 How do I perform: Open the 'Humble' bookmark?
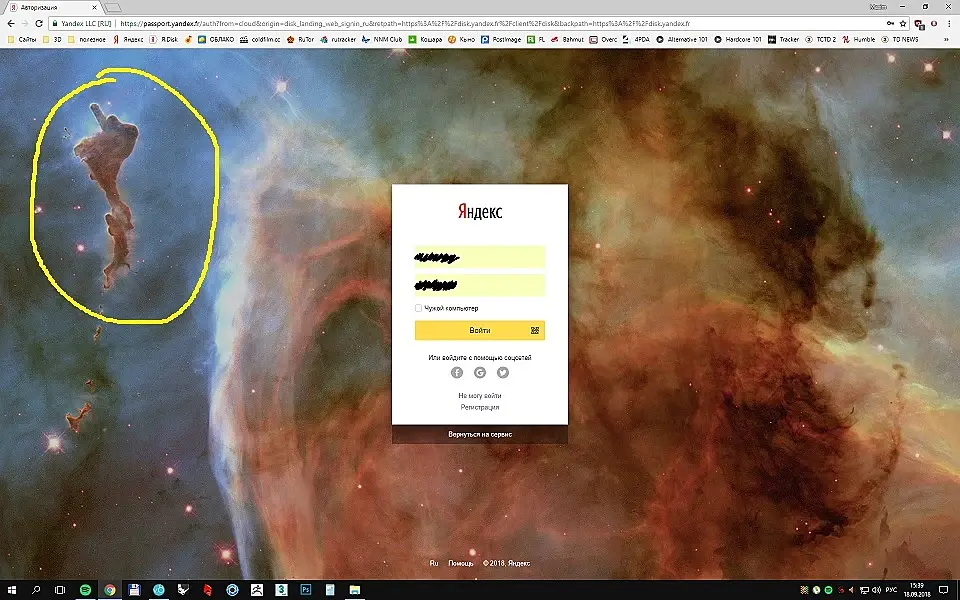[858, 39]
